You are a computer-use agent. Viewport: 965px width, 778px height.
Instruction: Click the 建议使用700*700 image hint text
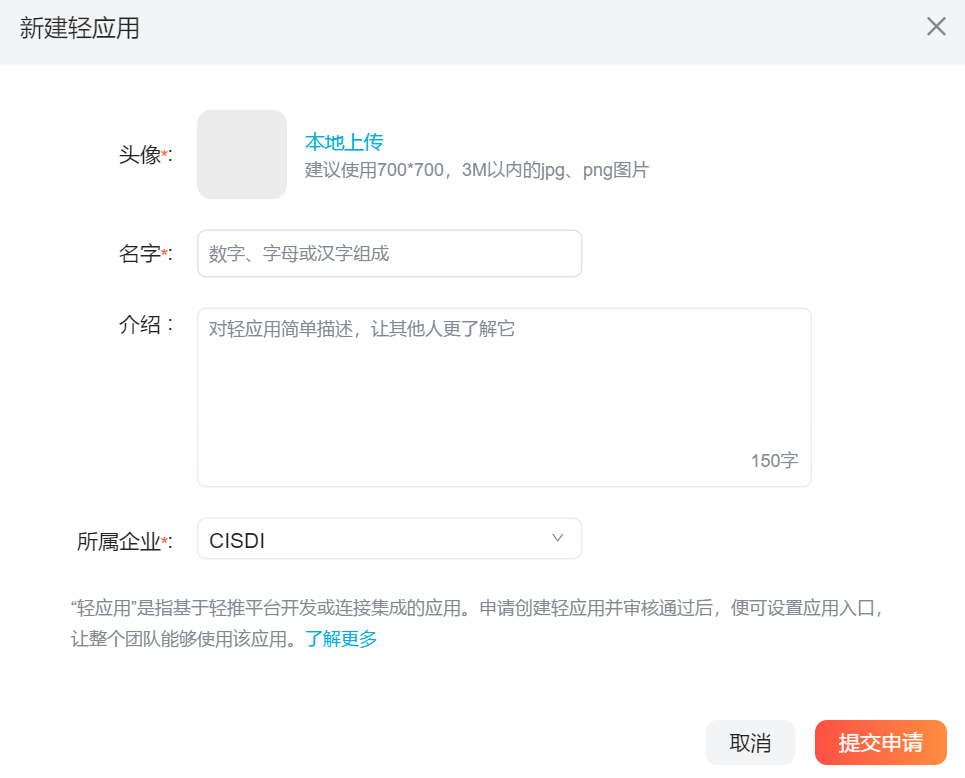point(477,170)
